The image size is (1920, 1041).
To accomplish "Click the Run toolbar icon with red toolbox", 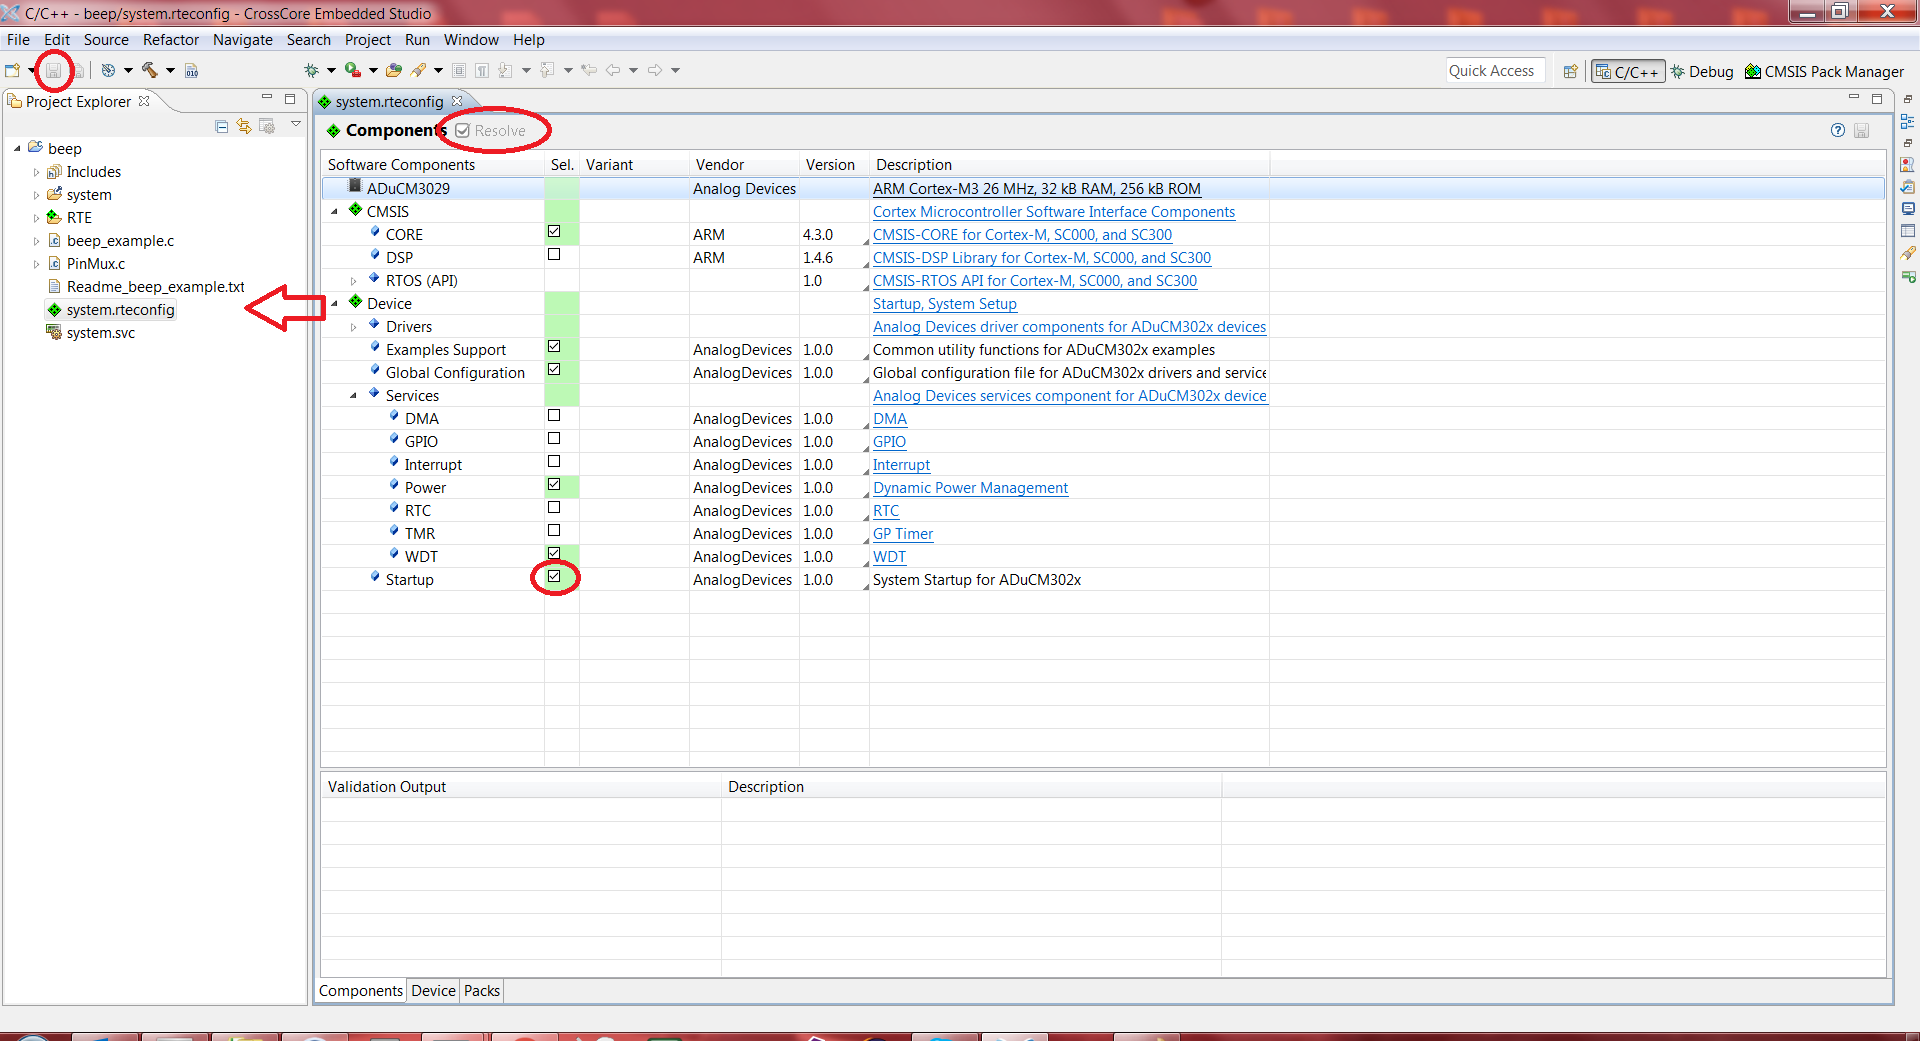I will pyautogui.click(x=352, y=70).
